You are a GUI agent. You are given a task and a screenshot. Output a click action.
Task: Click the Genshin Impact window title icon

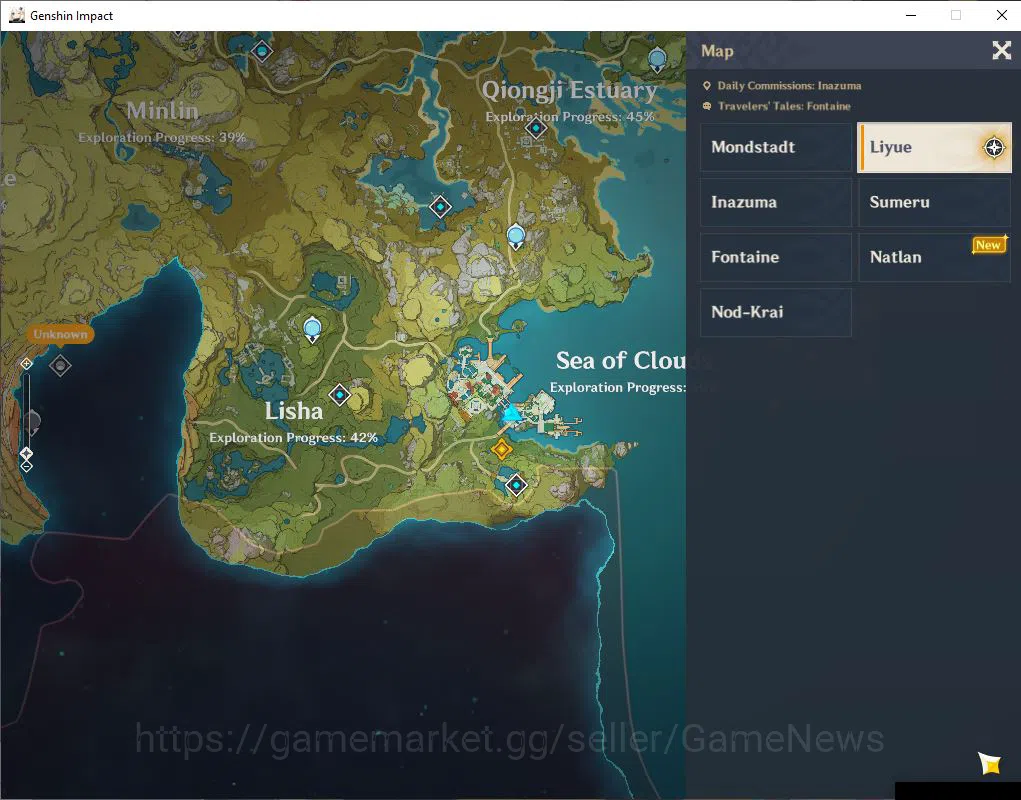tap(17, 15)
